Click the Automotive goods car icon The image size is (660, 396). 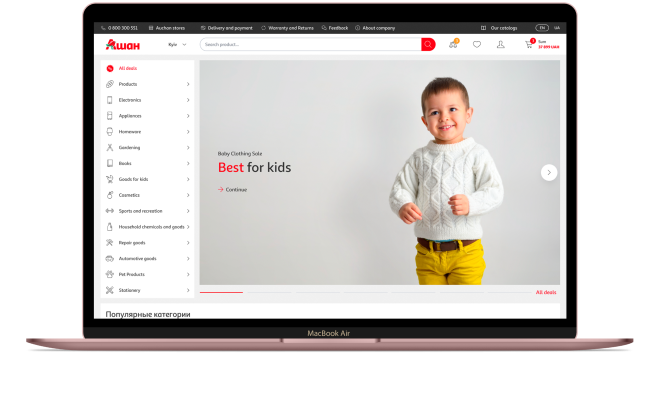point(109,258)
